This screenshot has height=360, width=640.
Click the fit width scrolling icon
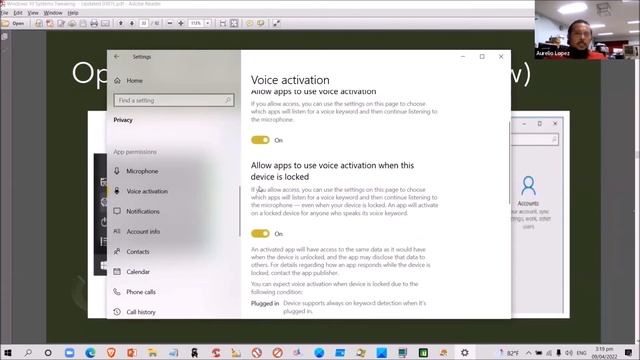point(223,24)
